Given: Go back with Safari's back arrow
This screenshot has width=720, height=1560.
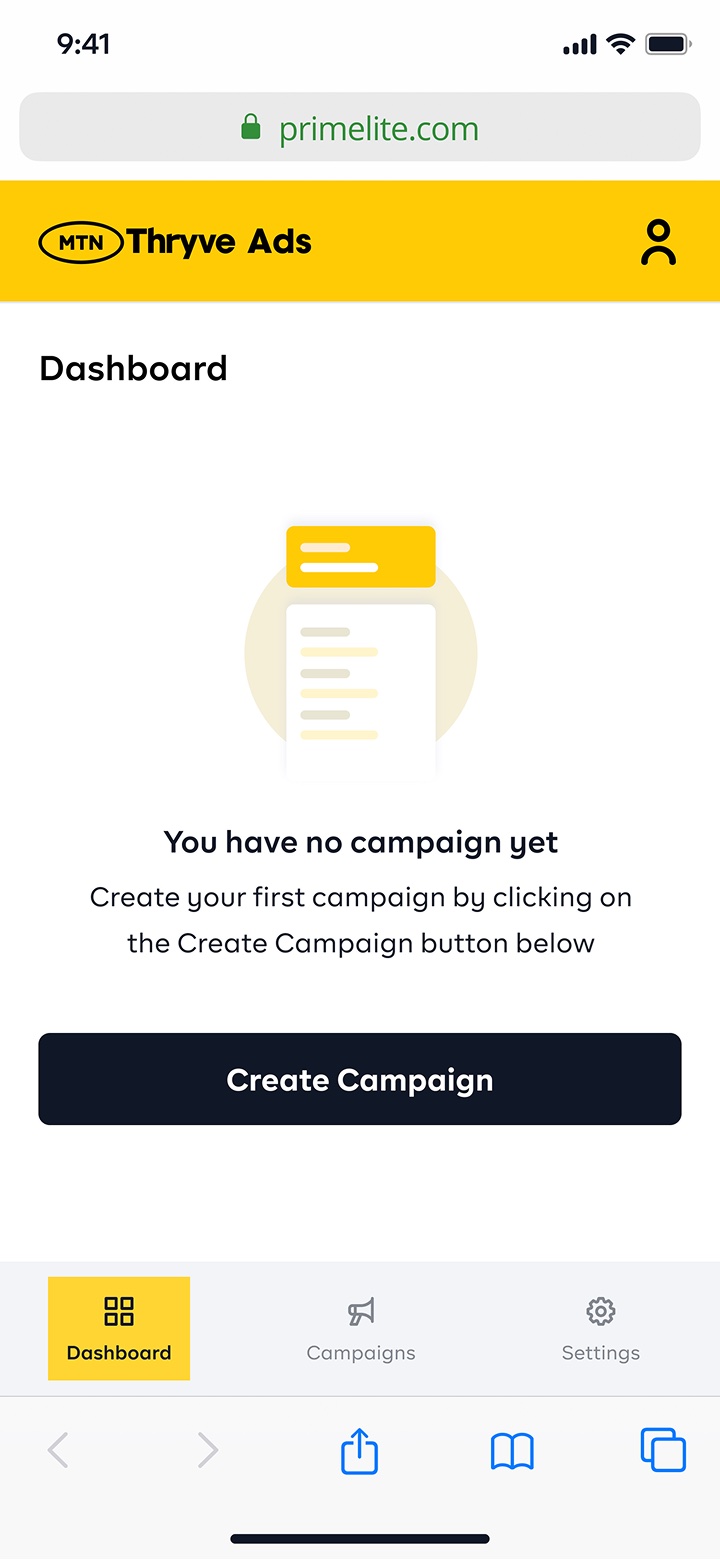Looking at the screenshot, I should point(58,1450).
